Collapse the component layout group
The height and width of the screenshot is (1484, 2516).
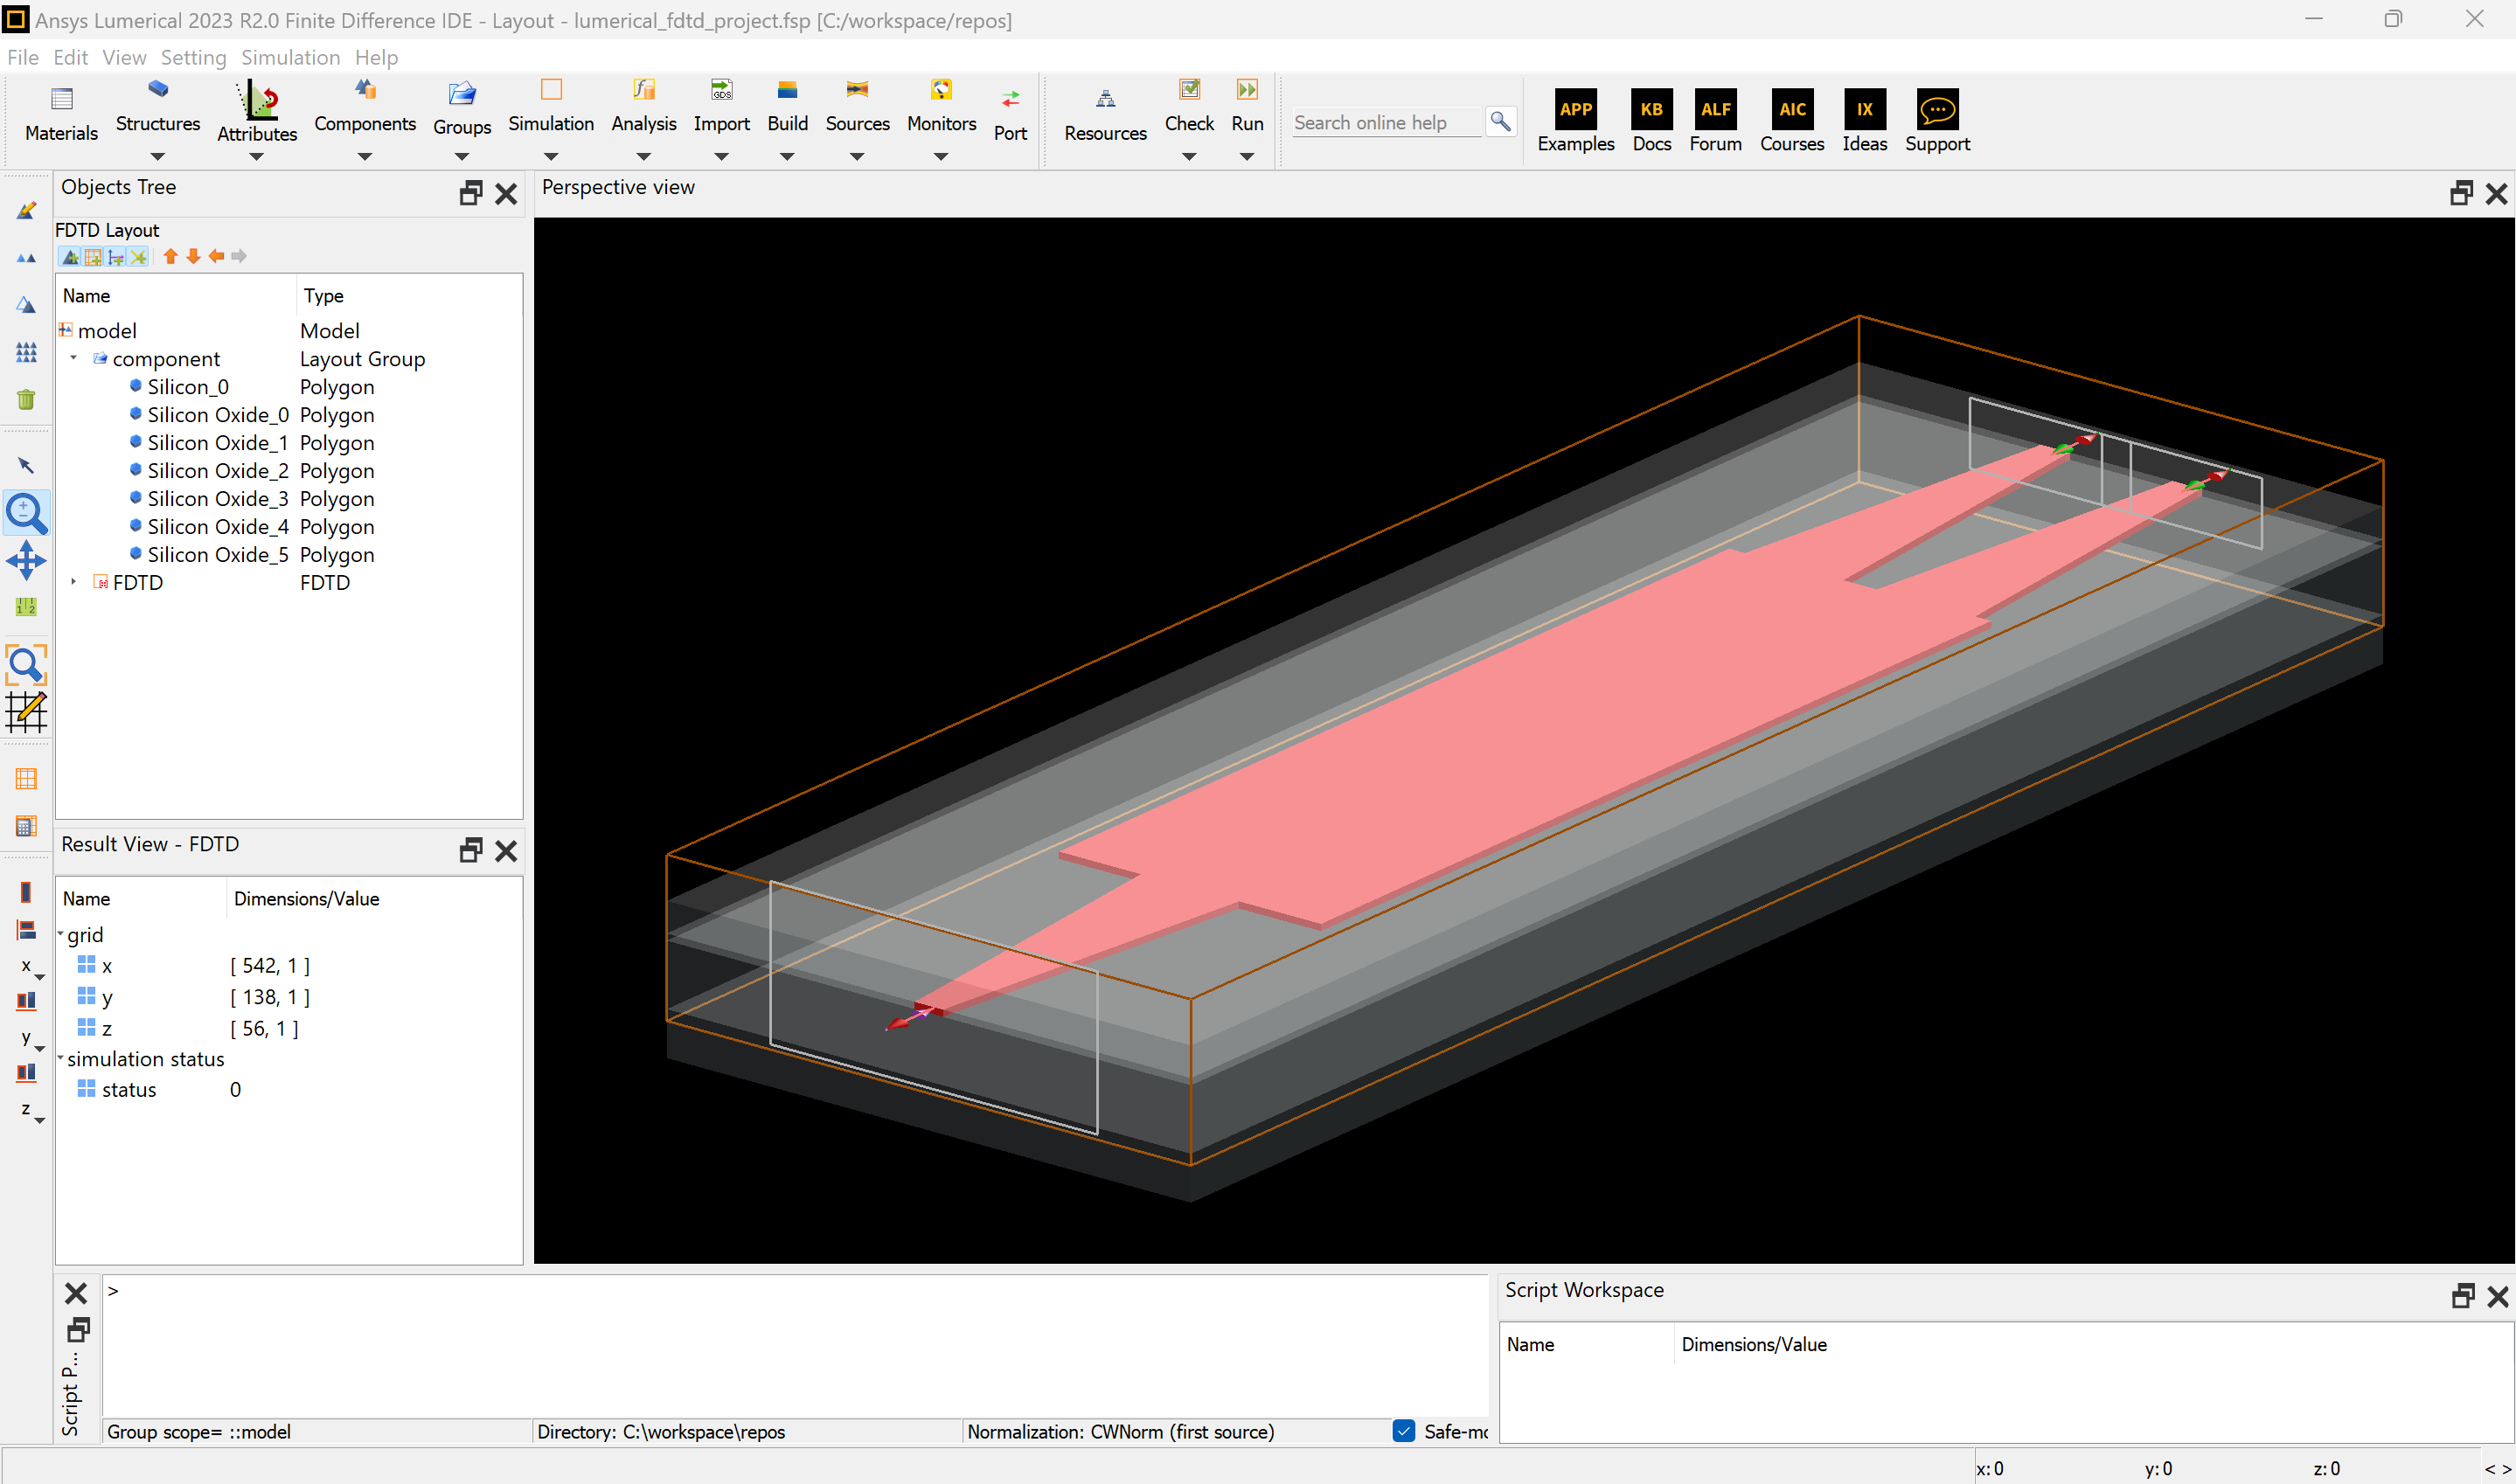tap(74, 358)
